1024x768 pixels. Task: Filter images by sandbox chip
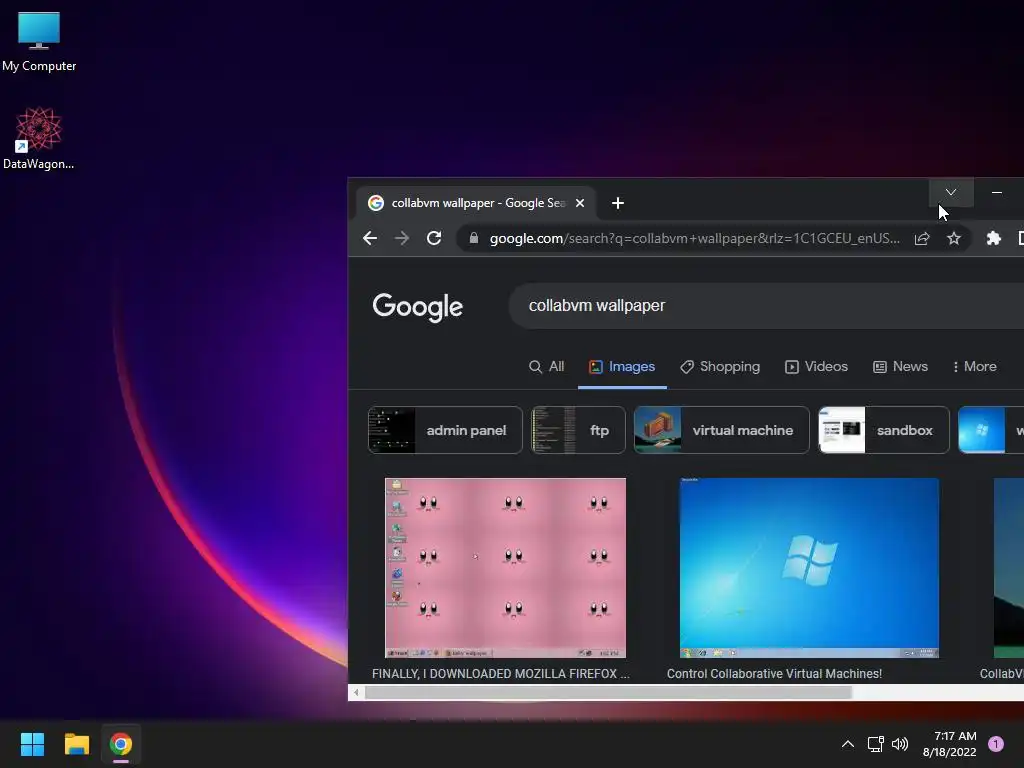pos(884,430)
